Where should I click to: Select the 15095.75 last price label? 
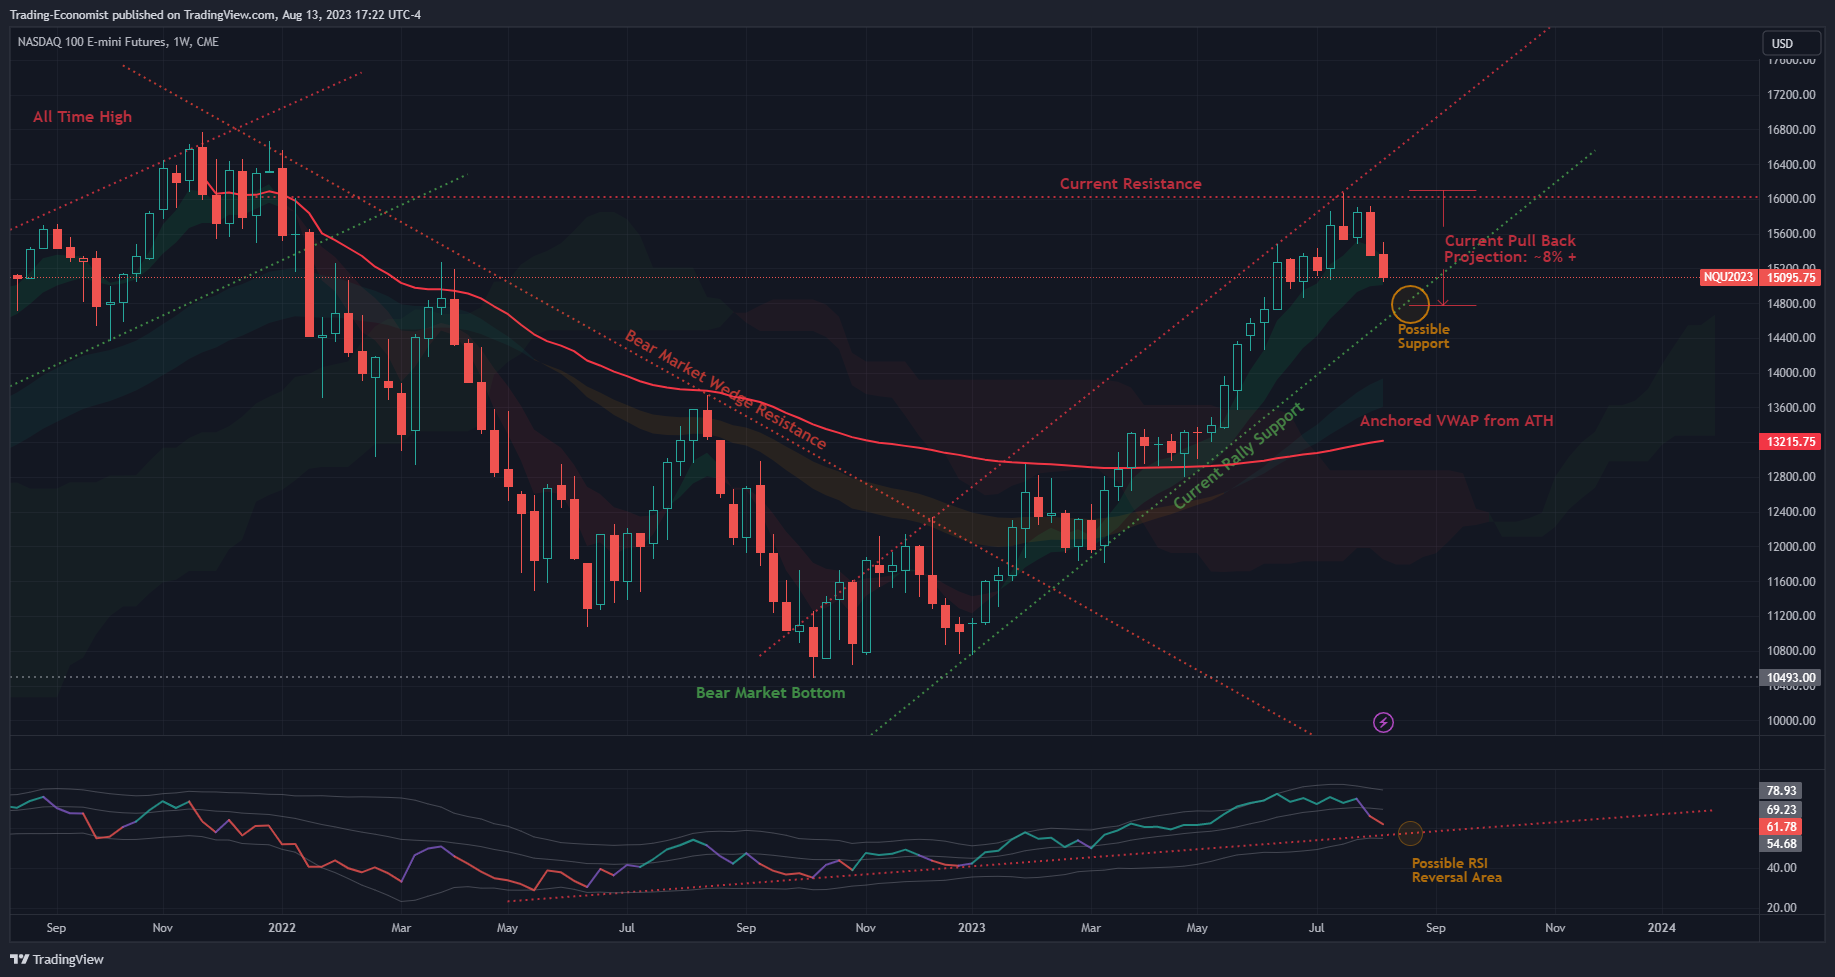[x=1790, y=277]
